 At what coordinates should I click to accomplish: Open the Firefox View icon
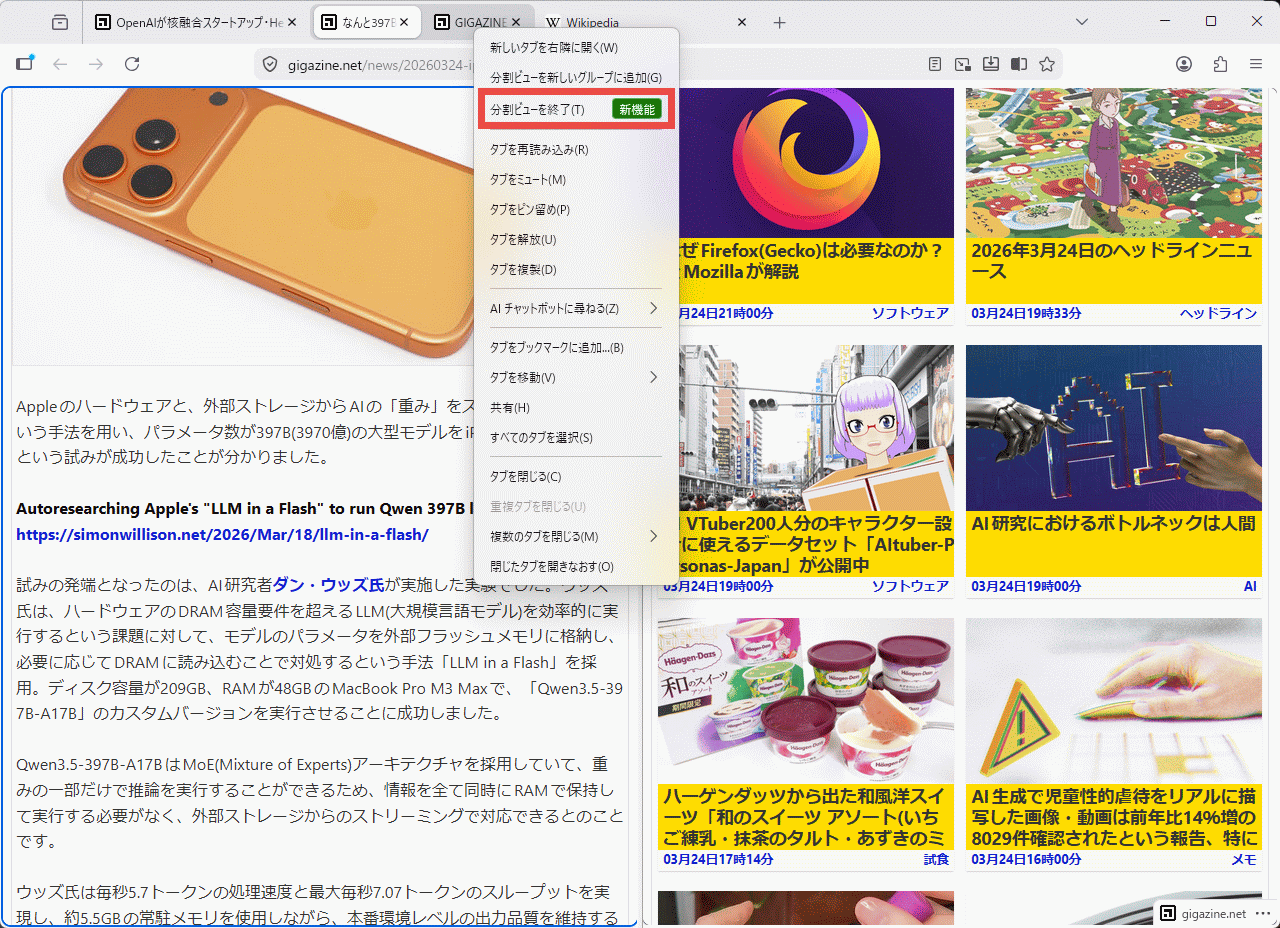click(60, 22)
